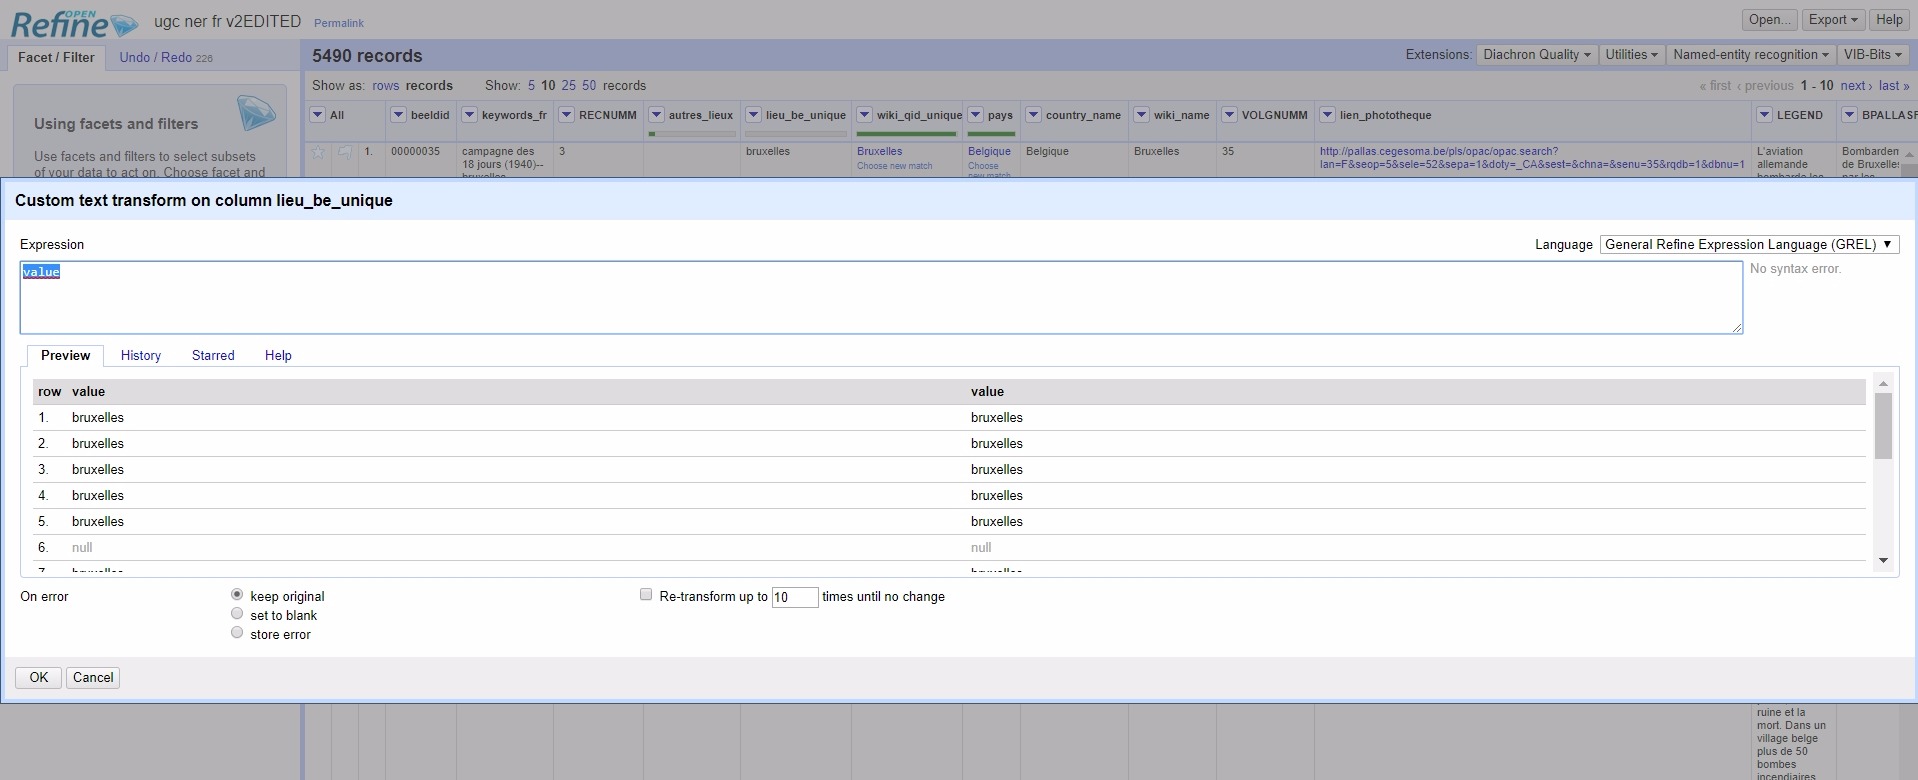Viewport: 1918px width, 780px height.
Task: Open the pallas.cegesoma.be photo link
Action: (1532, 158)
